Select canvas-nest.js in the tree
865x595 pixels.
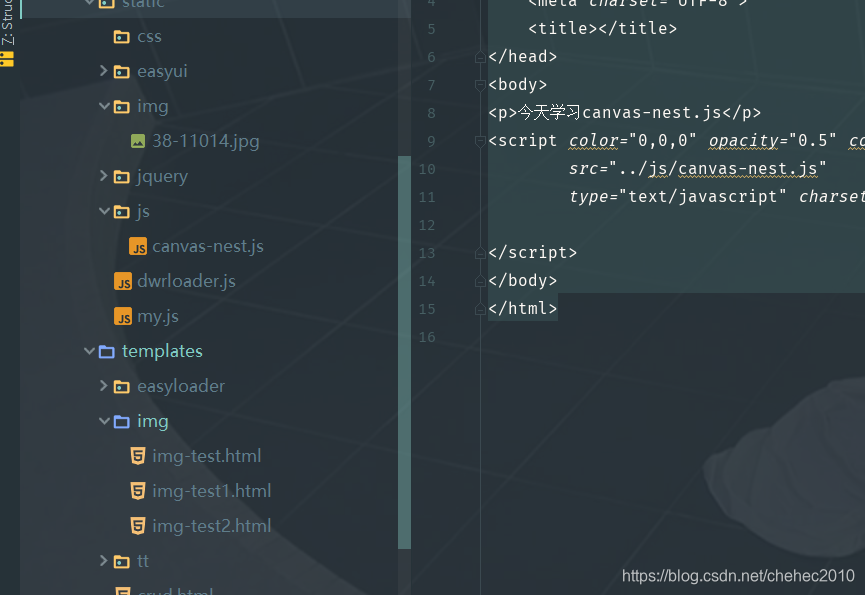[x=208, y=246]
